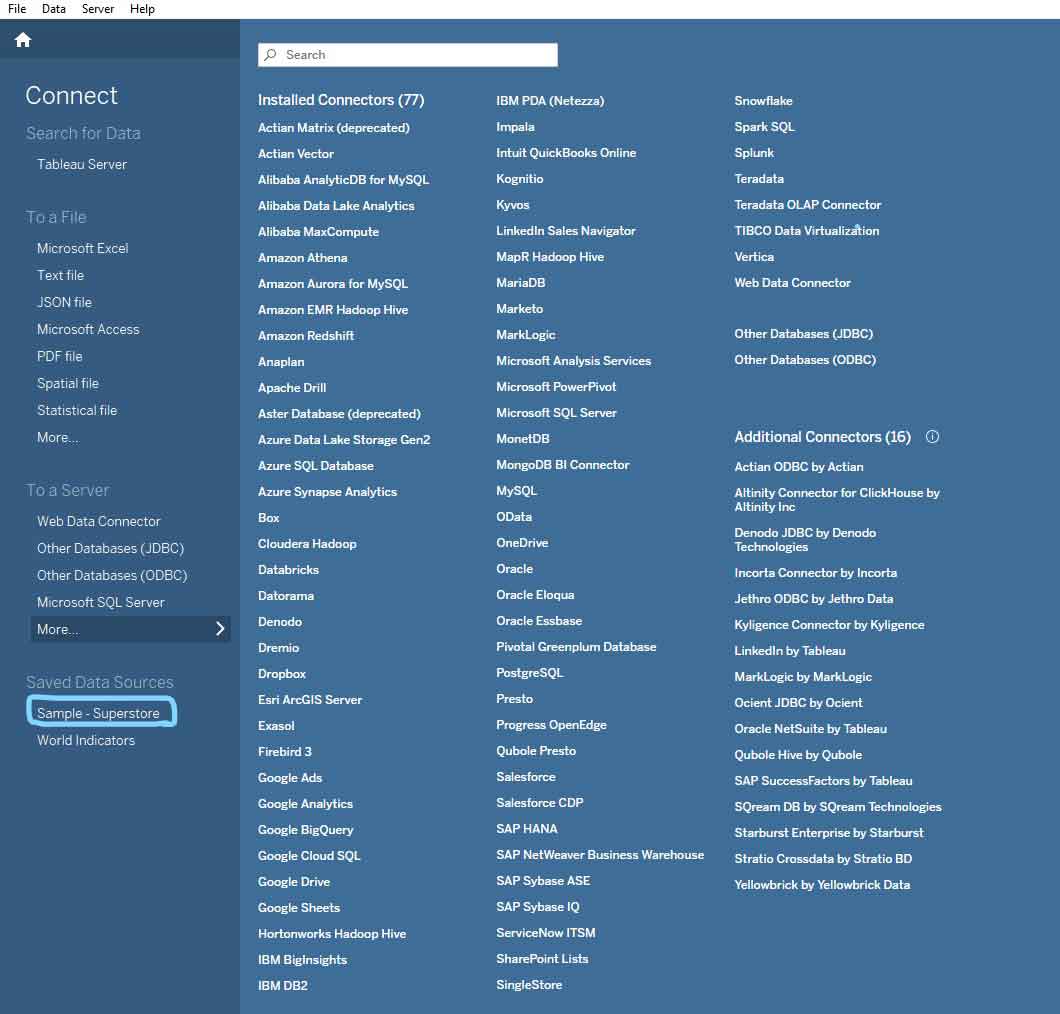Click the info icon beside Additional Connectors

(x=932, y=437)
